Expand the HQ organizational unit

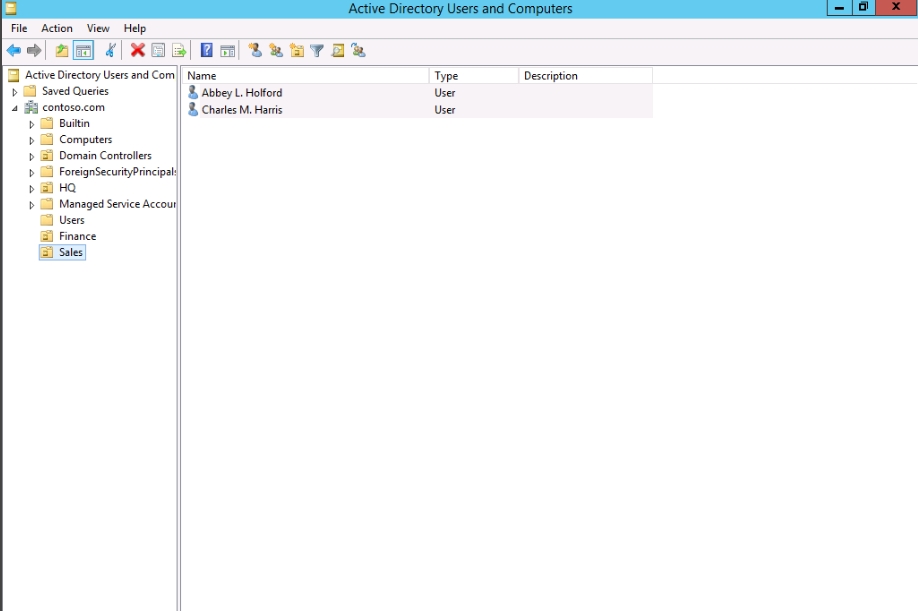click(32, 188)
